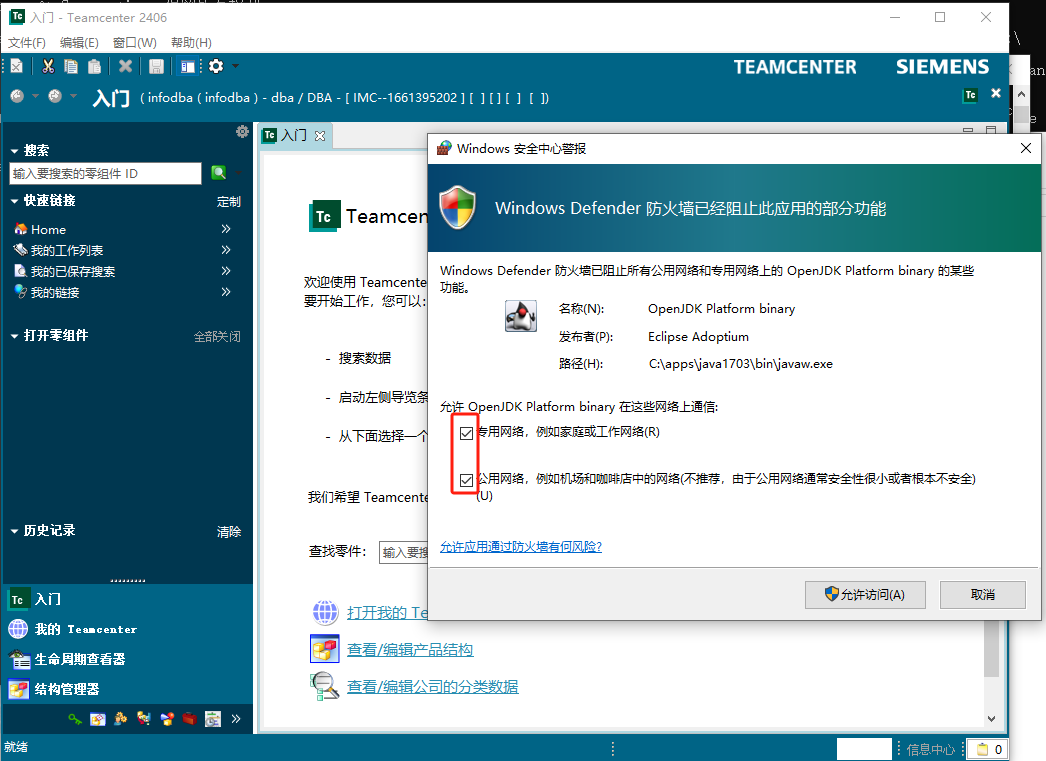
Task: Click the schedule clock icon in bottom strip
Action: coord(213,719)
